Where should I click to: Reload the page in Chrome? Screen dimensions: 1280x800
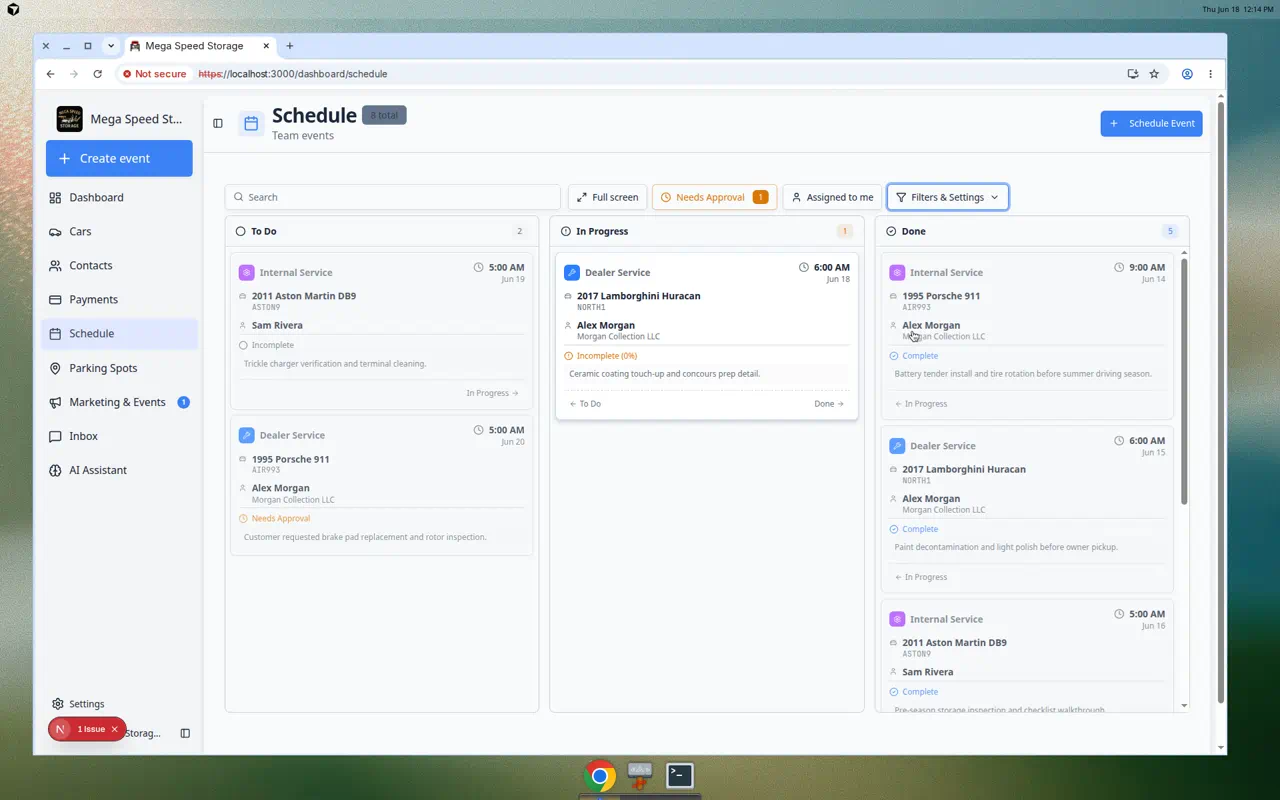[x=97, y=74]
